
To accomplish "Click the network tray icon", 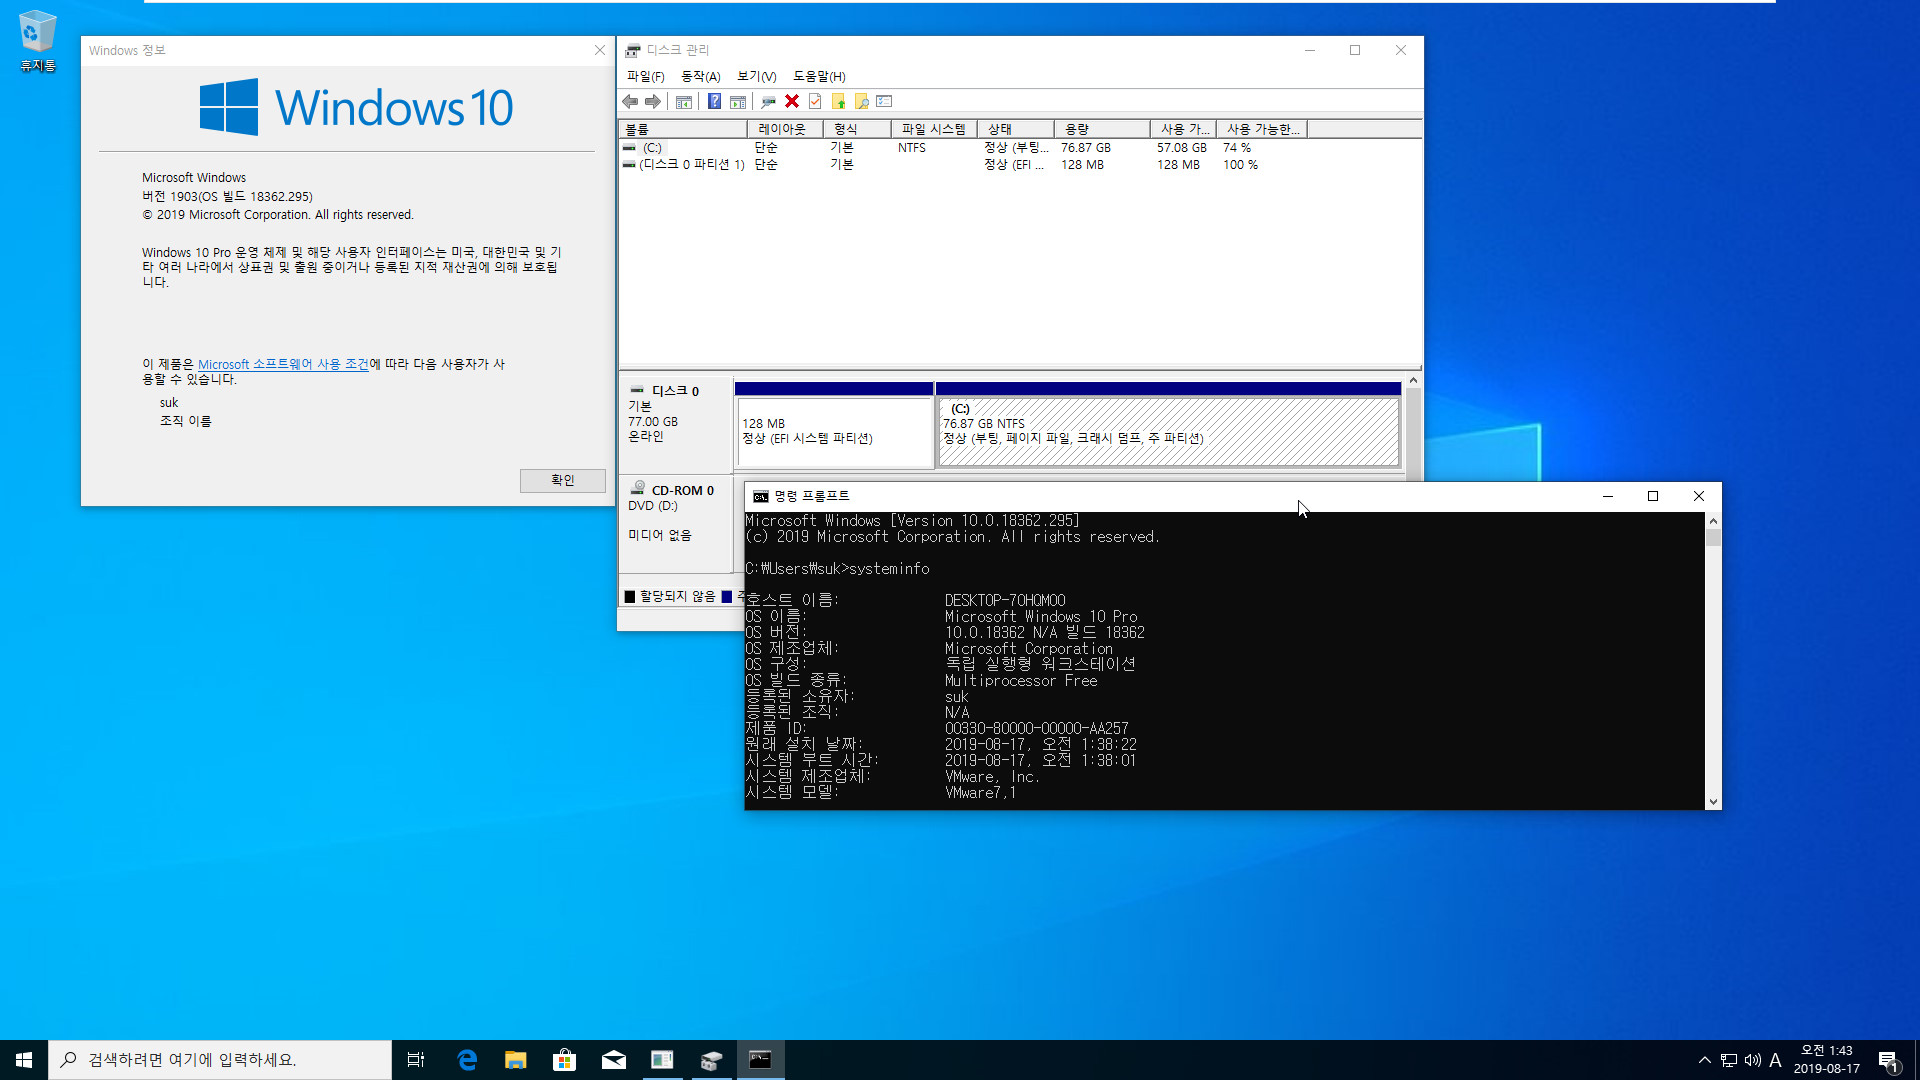I will coord(1729,1060).
